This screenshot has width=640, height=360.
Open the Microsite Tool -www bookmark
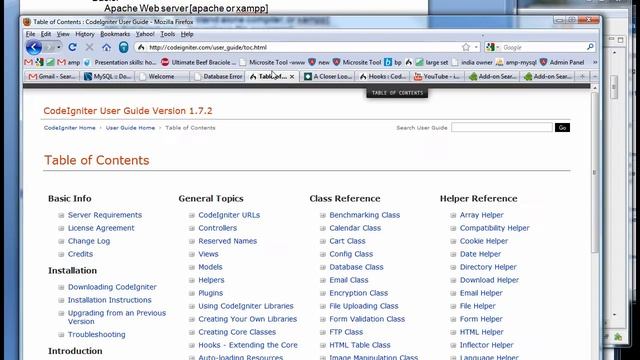pos(272,62)
